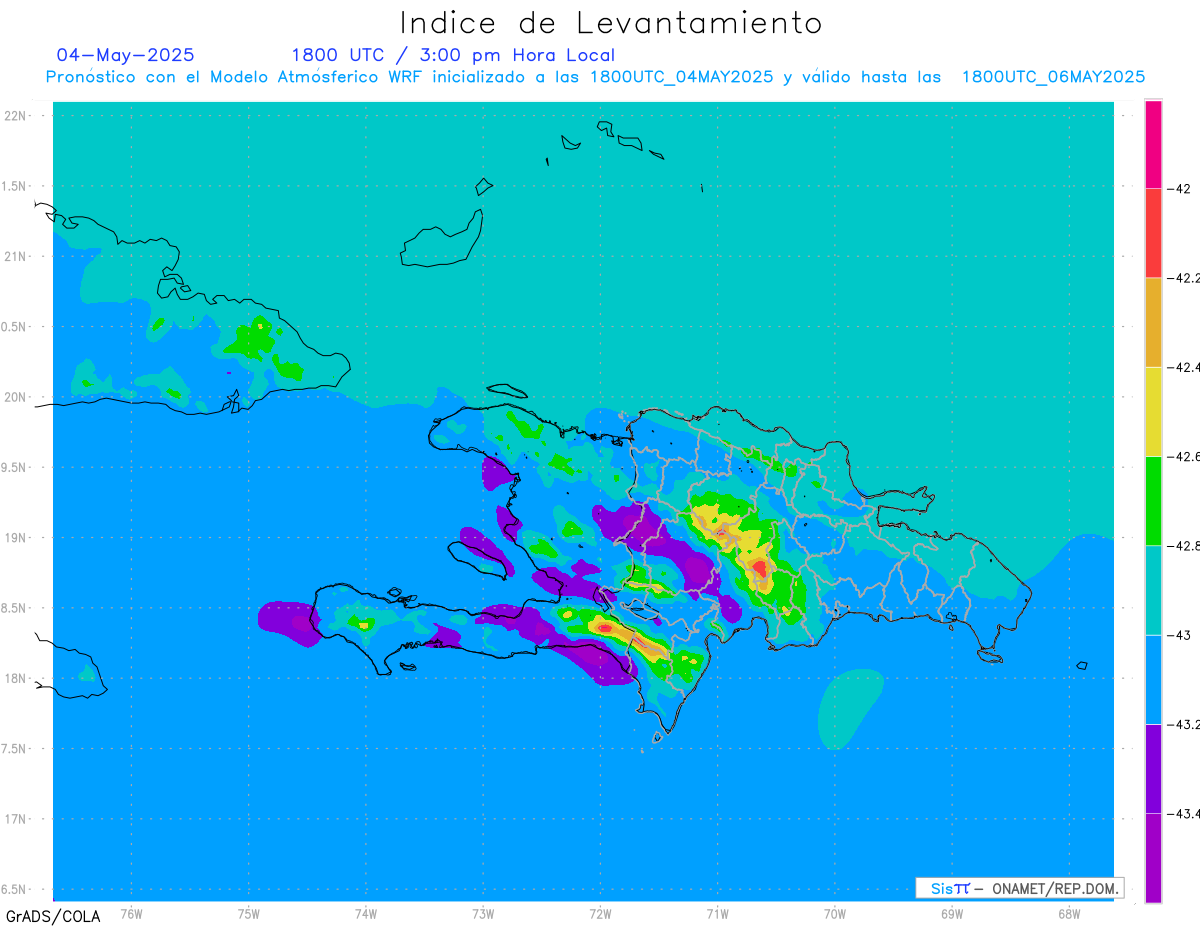Click the "19N" latitude label
This screenshot has width=1200, height=927.
tap(15, 537)
